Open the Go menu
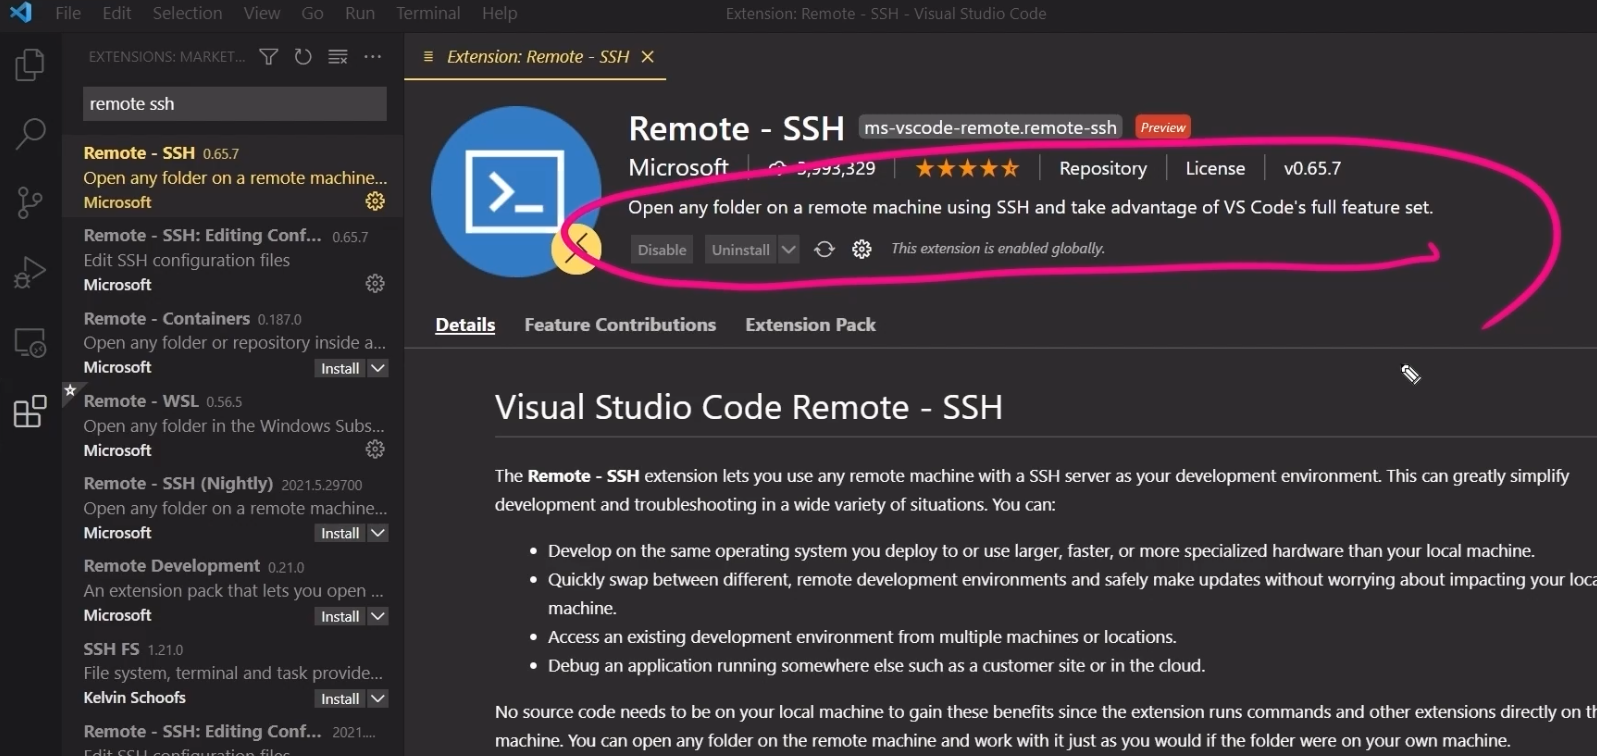Image resolution: width=1597 pixels, height=756 pixels. tap(312, 13)
